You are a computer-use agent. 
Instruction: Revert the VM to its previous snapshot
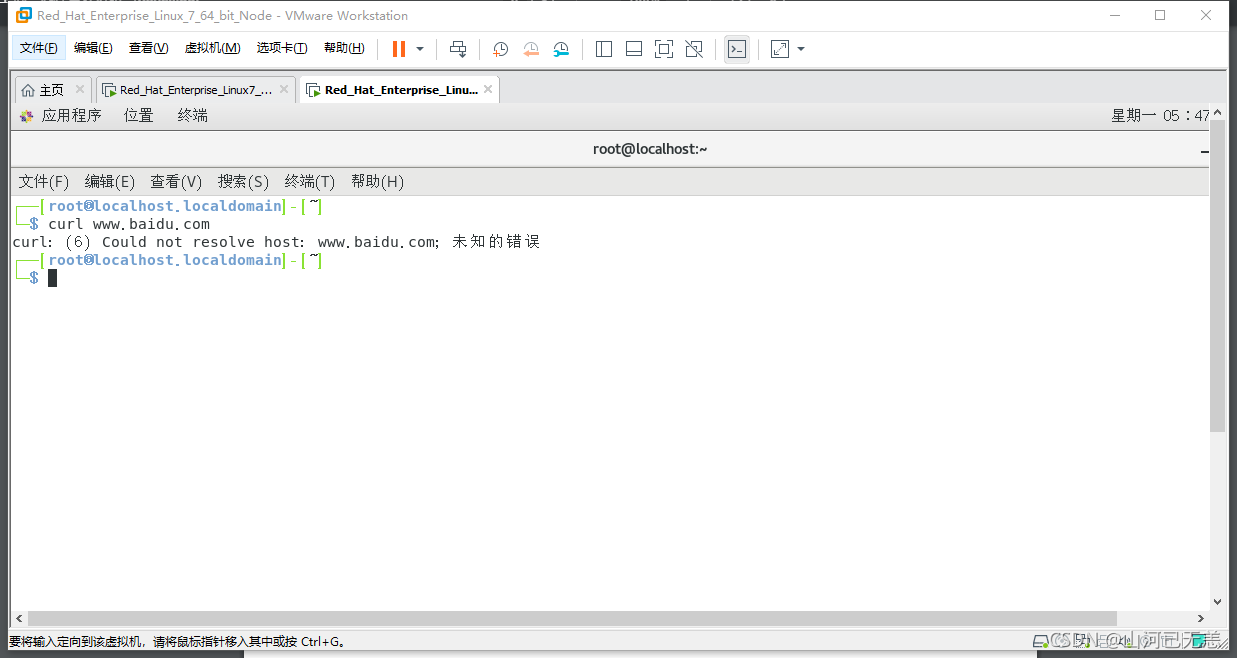click(x=531, y=49)
